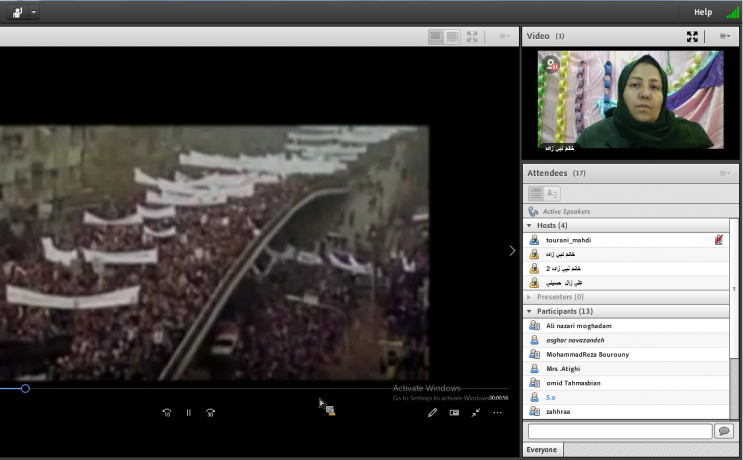The height and width of the screenshot is (460, 743).
Task: Open the three-dots more options menu
Action: (x=497, y=412)
